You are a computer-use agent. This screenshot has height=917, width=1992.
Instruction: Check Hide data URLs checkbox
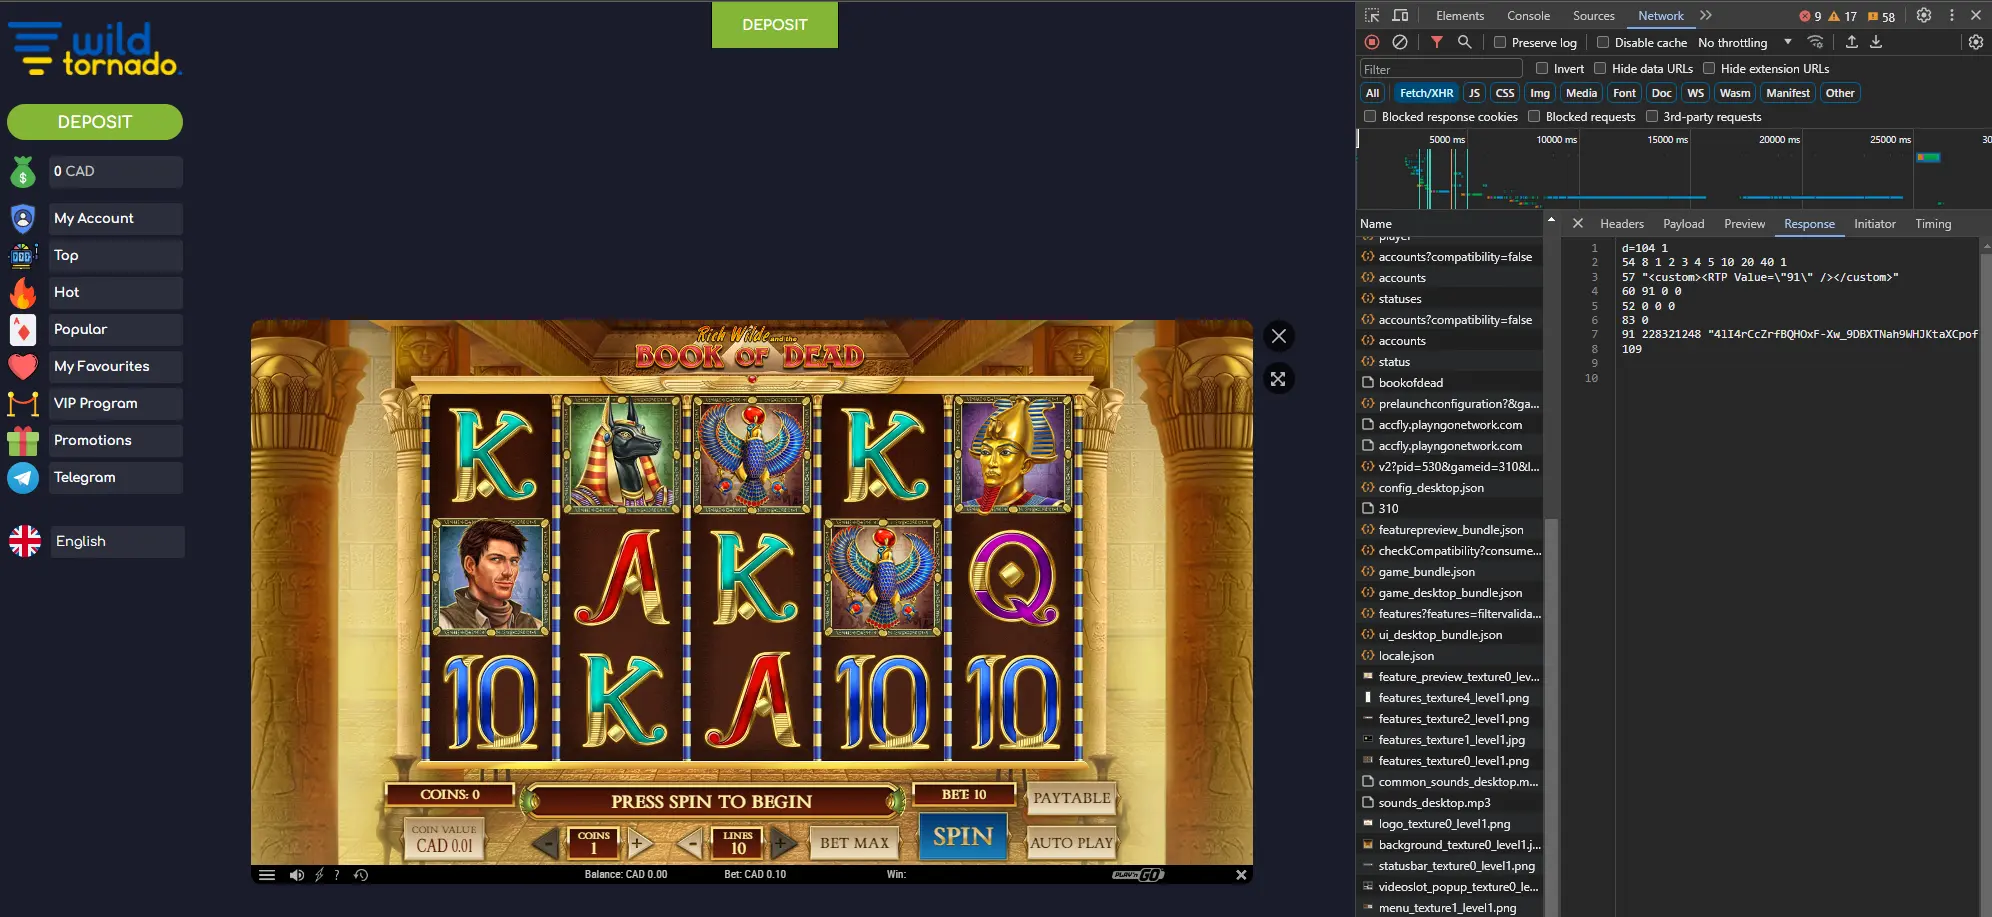click(x=1600, y=68)
